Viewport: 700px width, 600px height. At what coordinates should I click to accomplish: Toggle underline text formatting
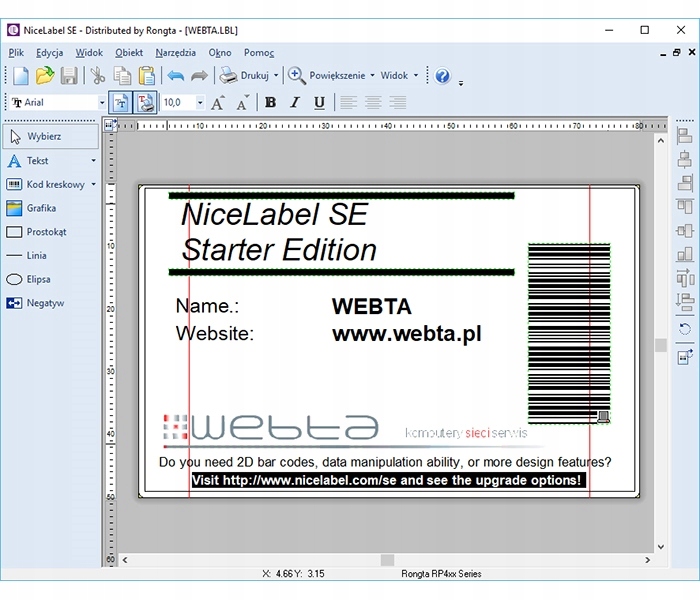coord(319,103)
